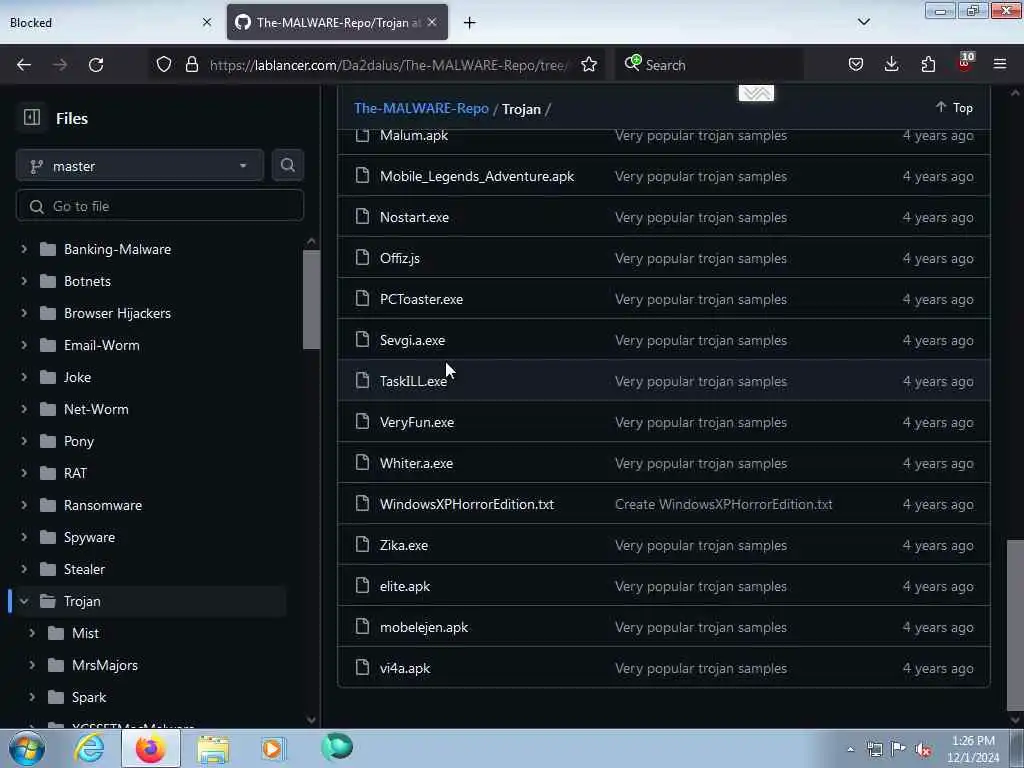Close the The-MALWARE-Repo tab
Viewport: 1024px width, 768px height.
tap(432, 23)
